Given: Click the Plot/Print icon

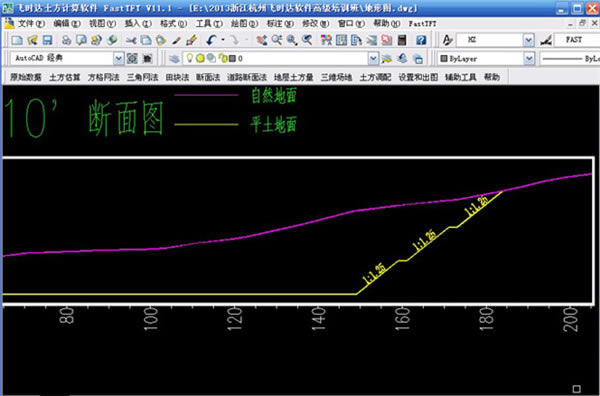Looking at the screenshot, I should tap(67, 40).
